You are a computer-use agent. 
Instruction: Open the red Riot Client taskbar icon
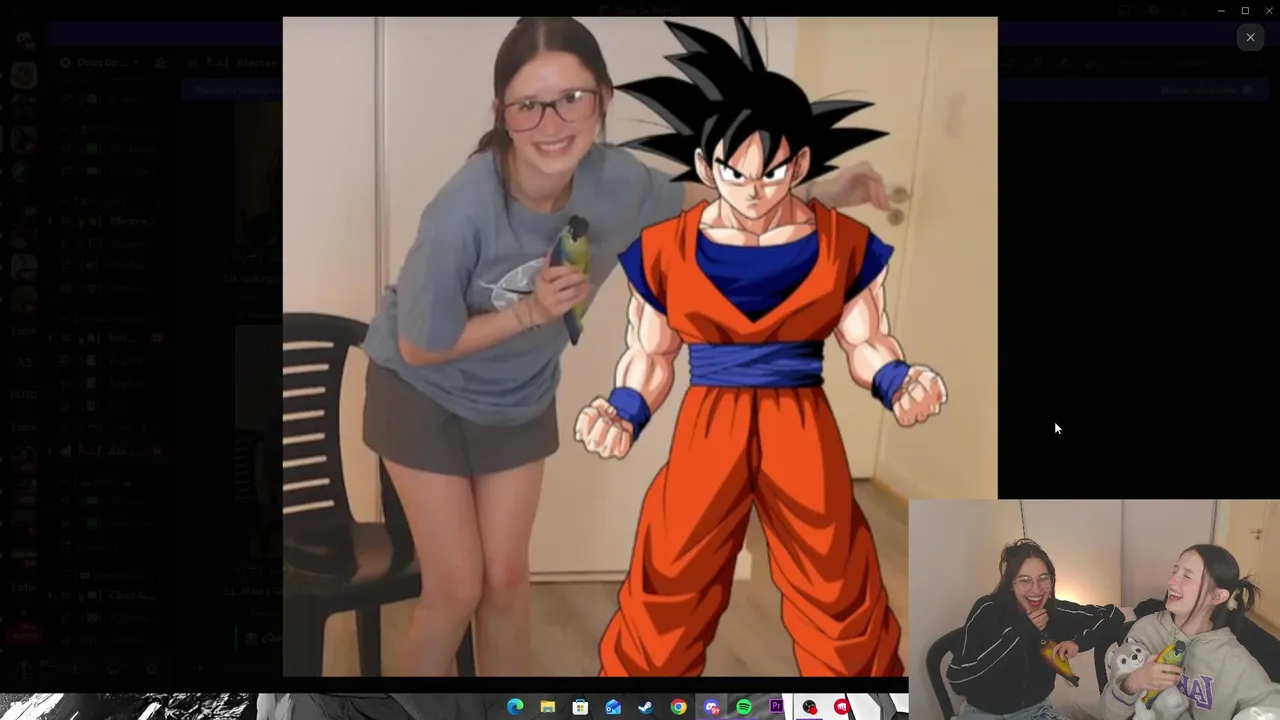coord(842,707)
